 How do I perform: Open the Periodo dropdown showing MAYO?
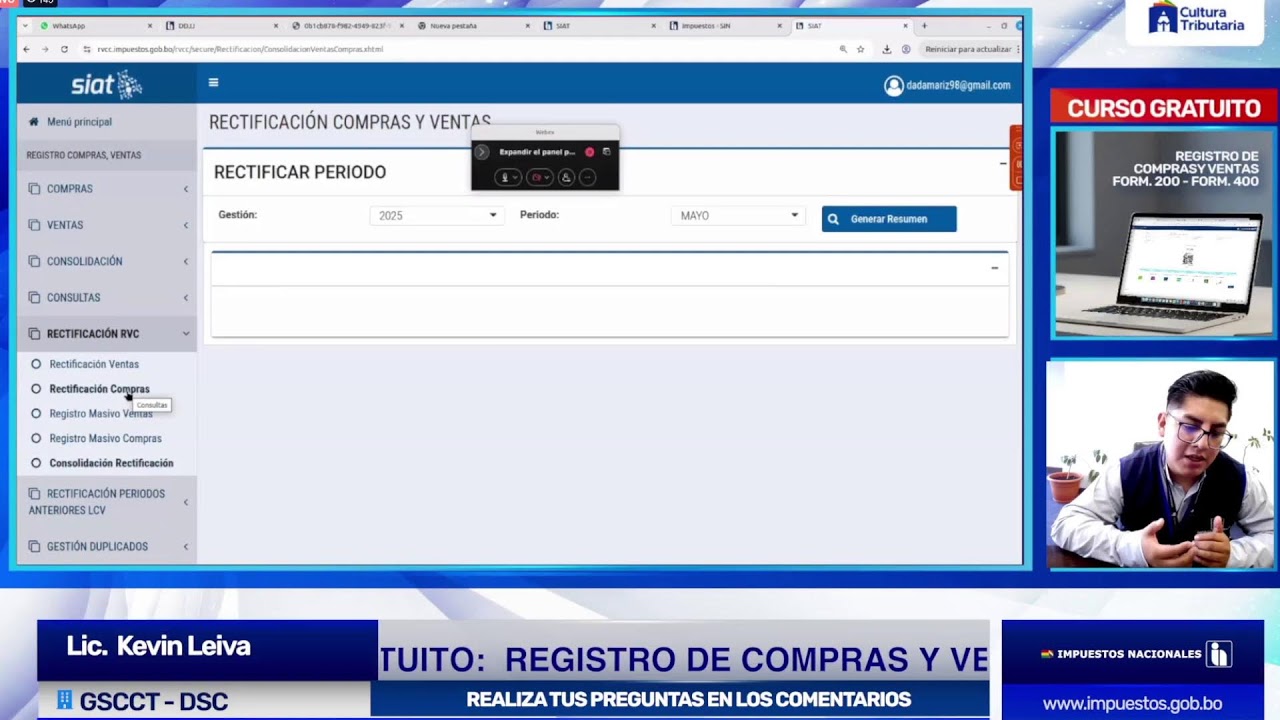tap(738, 215)
